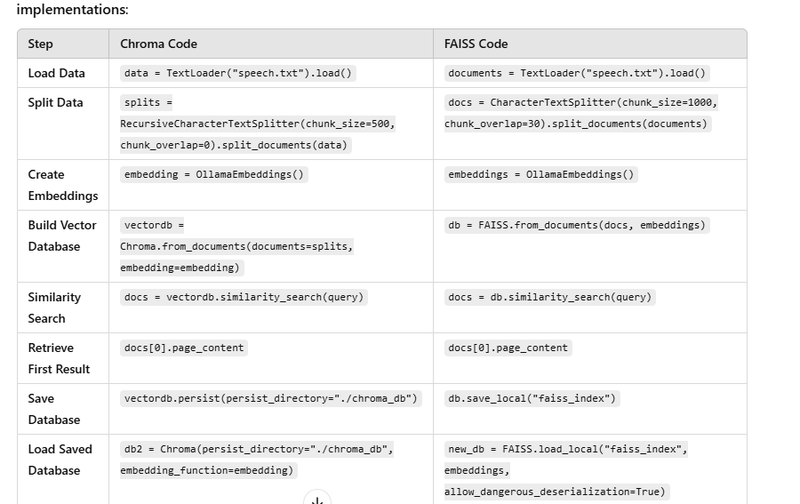Click the embedding = OllamaEmbeddings() snippet
Viewport: 800px width, 504px height.
(x=214, y=174)
